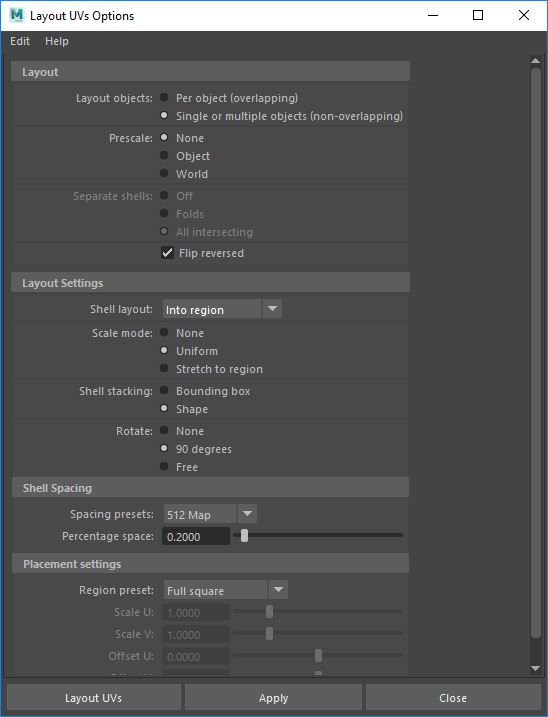The height and width of the screenshot is (717, 548).
Task: Select Per object (overlapping) option
Action: (164, 97)
